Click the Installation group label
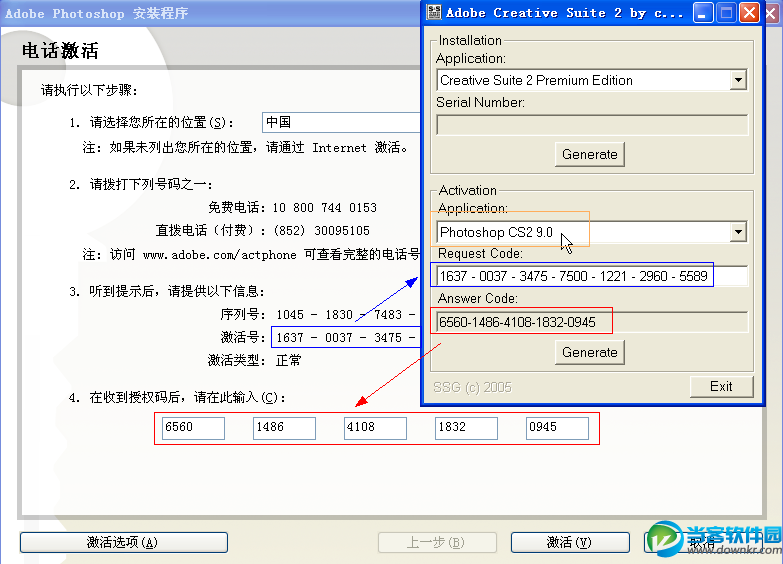 click(x=470, y=40)
